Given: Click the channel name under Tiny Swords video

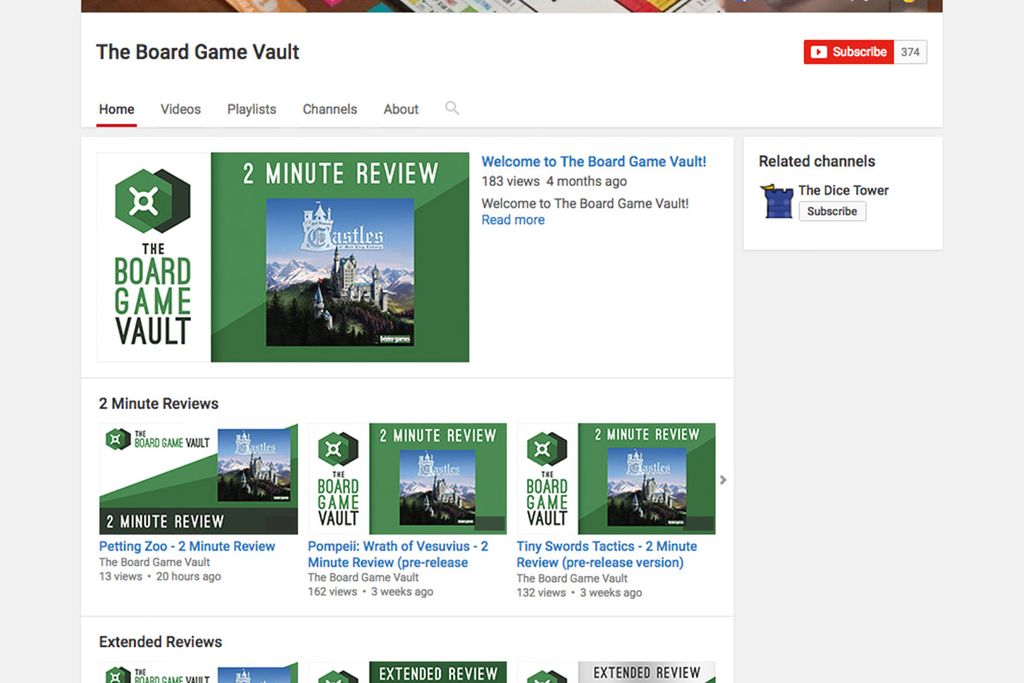Looking at the screenshot, I should click(x=572, y=578).
